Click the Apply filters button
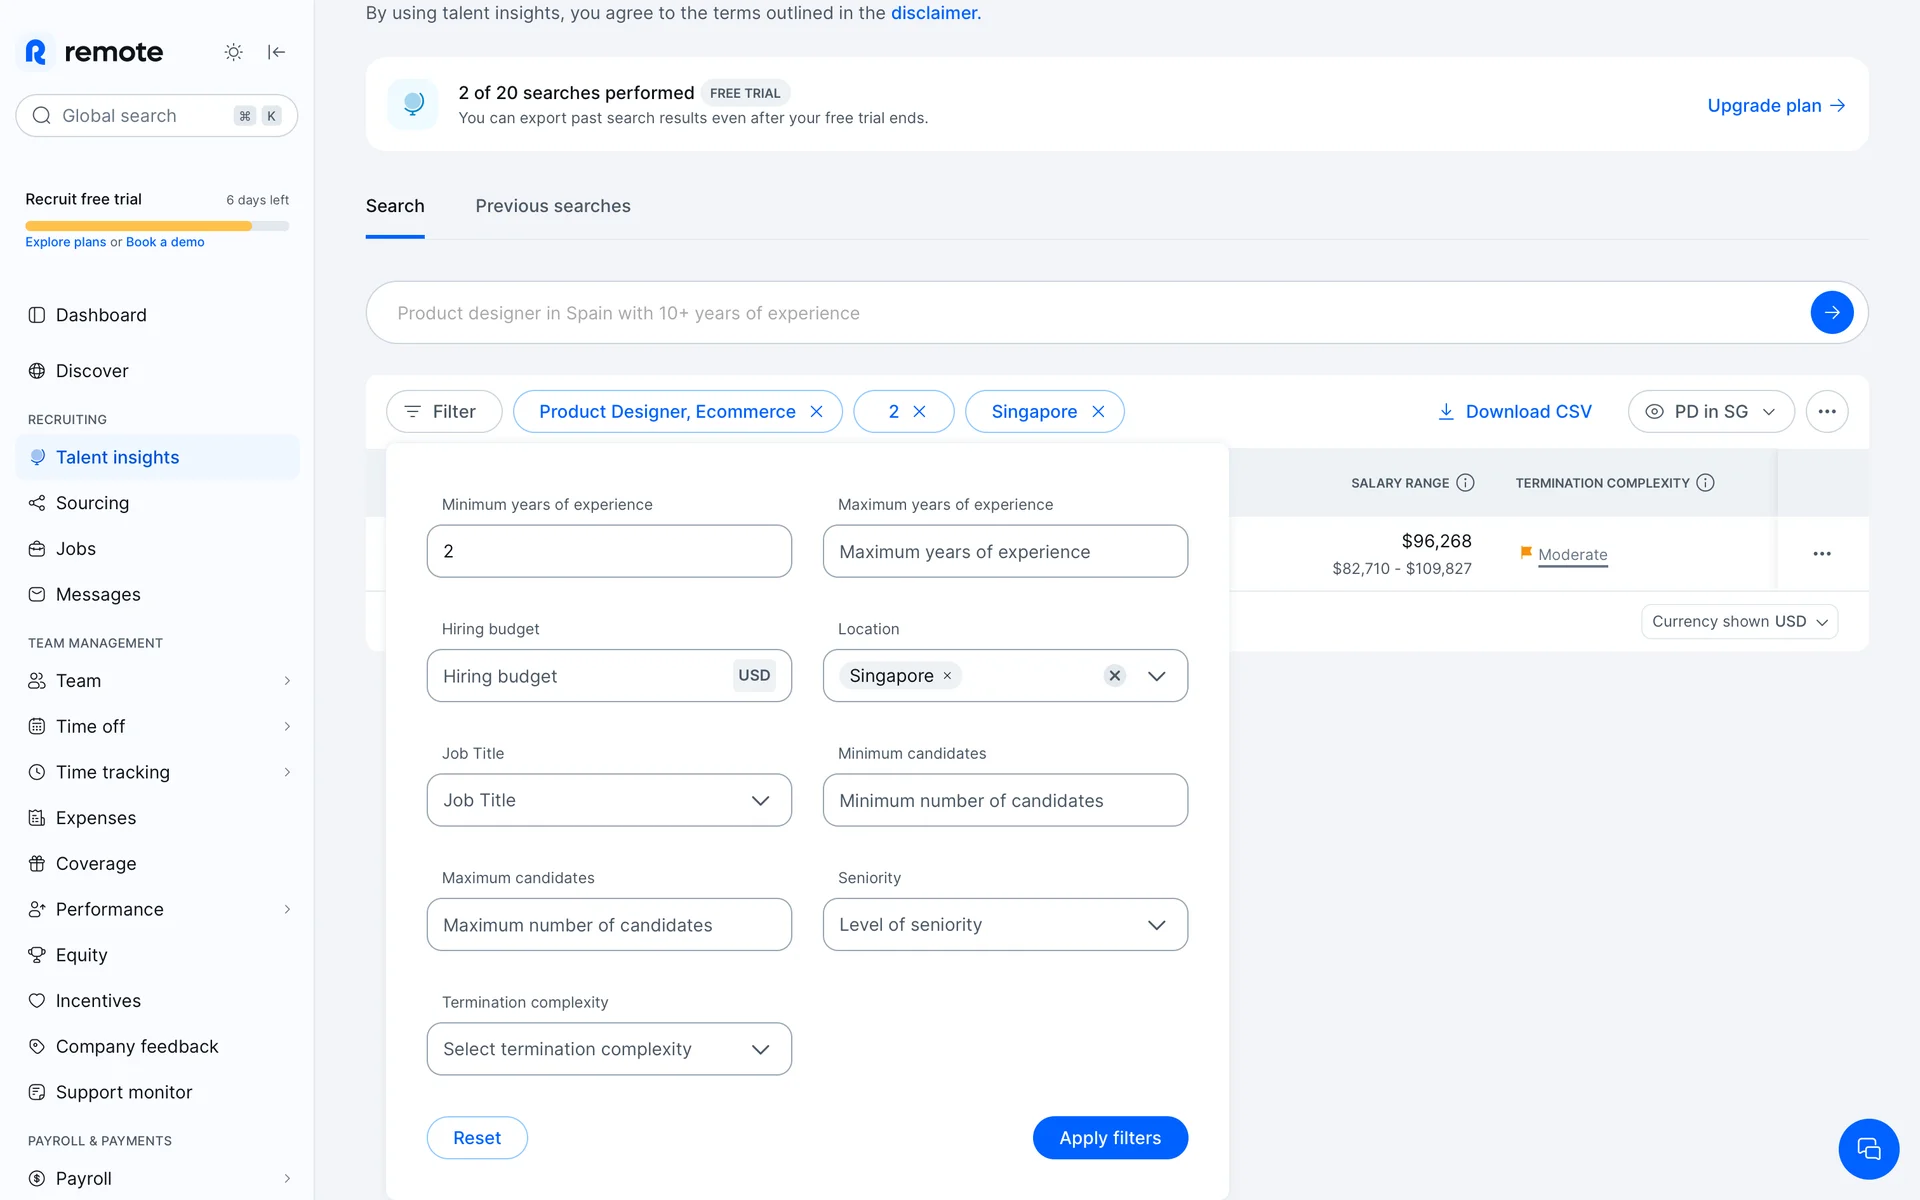Viewport: 1920px width, 1200px height. (x=1109, y=1138)
